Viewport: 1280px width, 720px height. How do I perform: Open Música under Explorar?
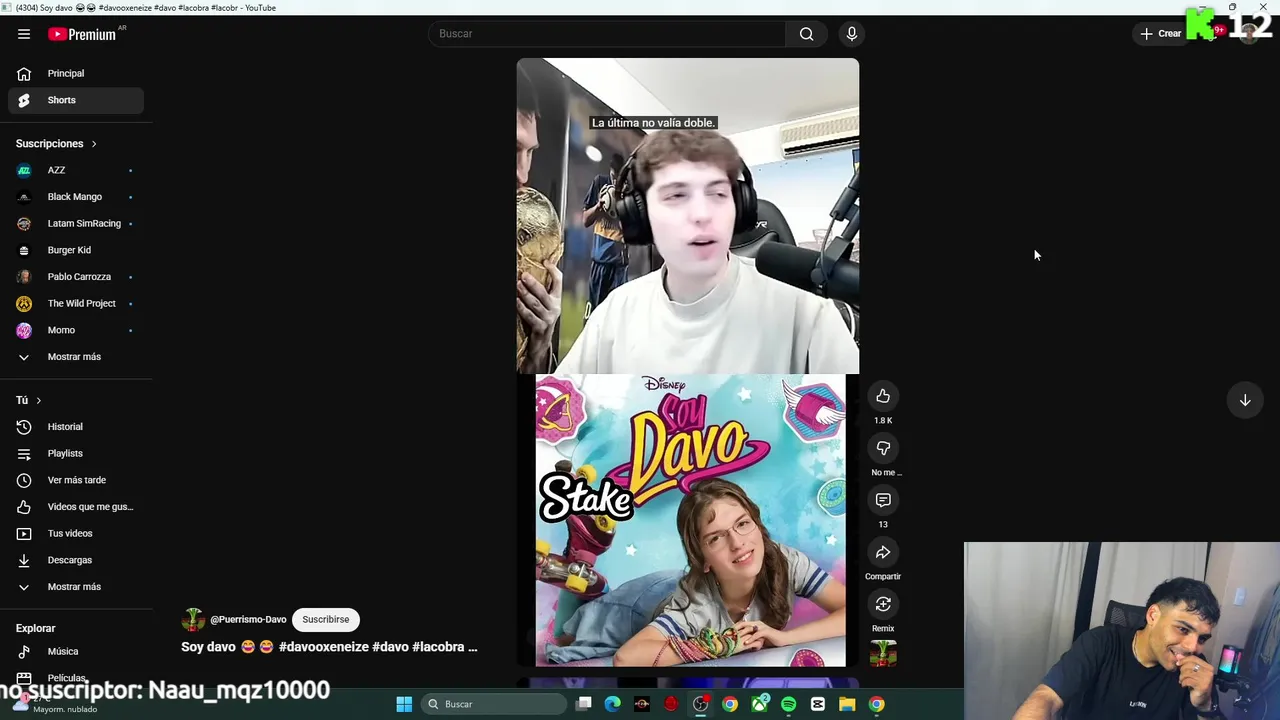point(76,651)
